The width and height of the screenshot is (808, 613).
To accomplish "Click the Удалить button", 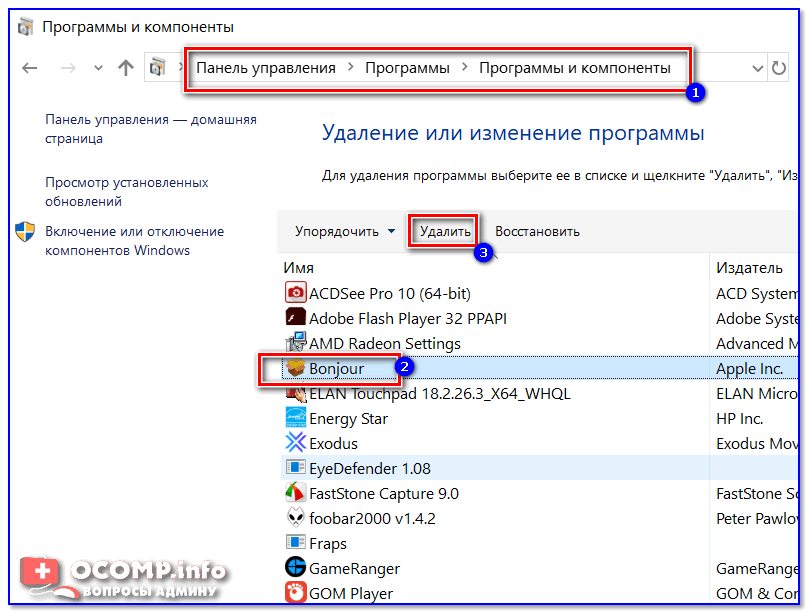I will point(445,231).
